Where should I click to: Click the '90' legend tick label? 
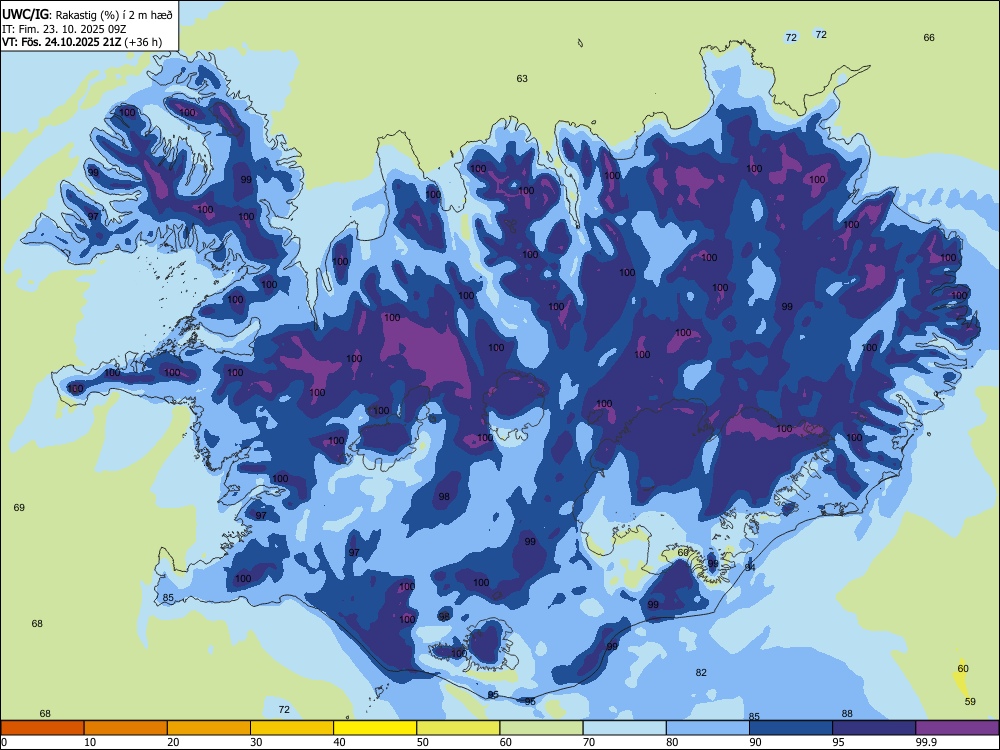755,742
